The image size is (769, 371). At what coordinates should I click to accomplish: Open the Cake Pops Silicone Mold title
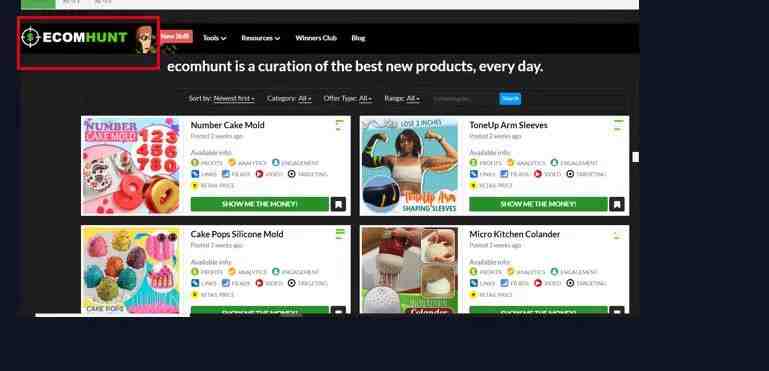coord(237,234)
